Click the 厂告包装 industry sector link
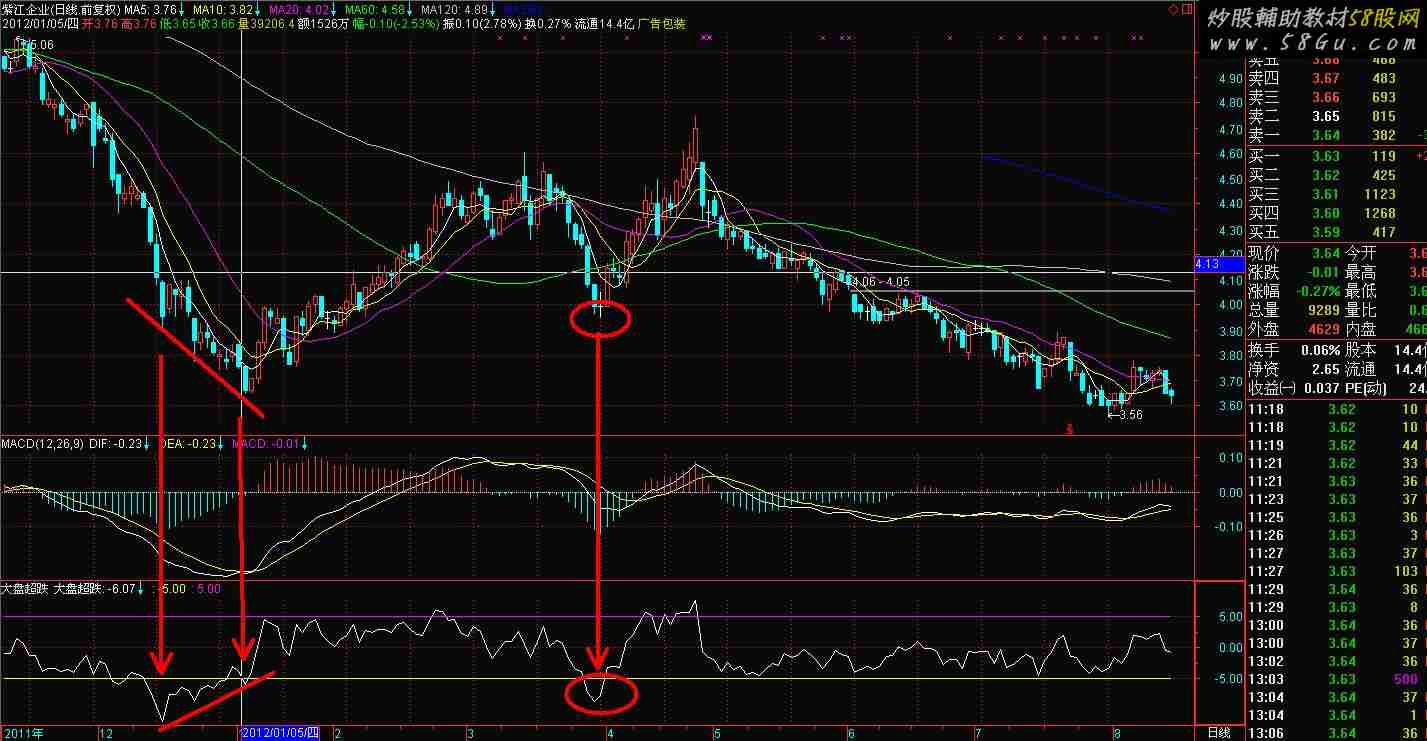This screenshot has width=1427, height=741. [x=662, y=24]
